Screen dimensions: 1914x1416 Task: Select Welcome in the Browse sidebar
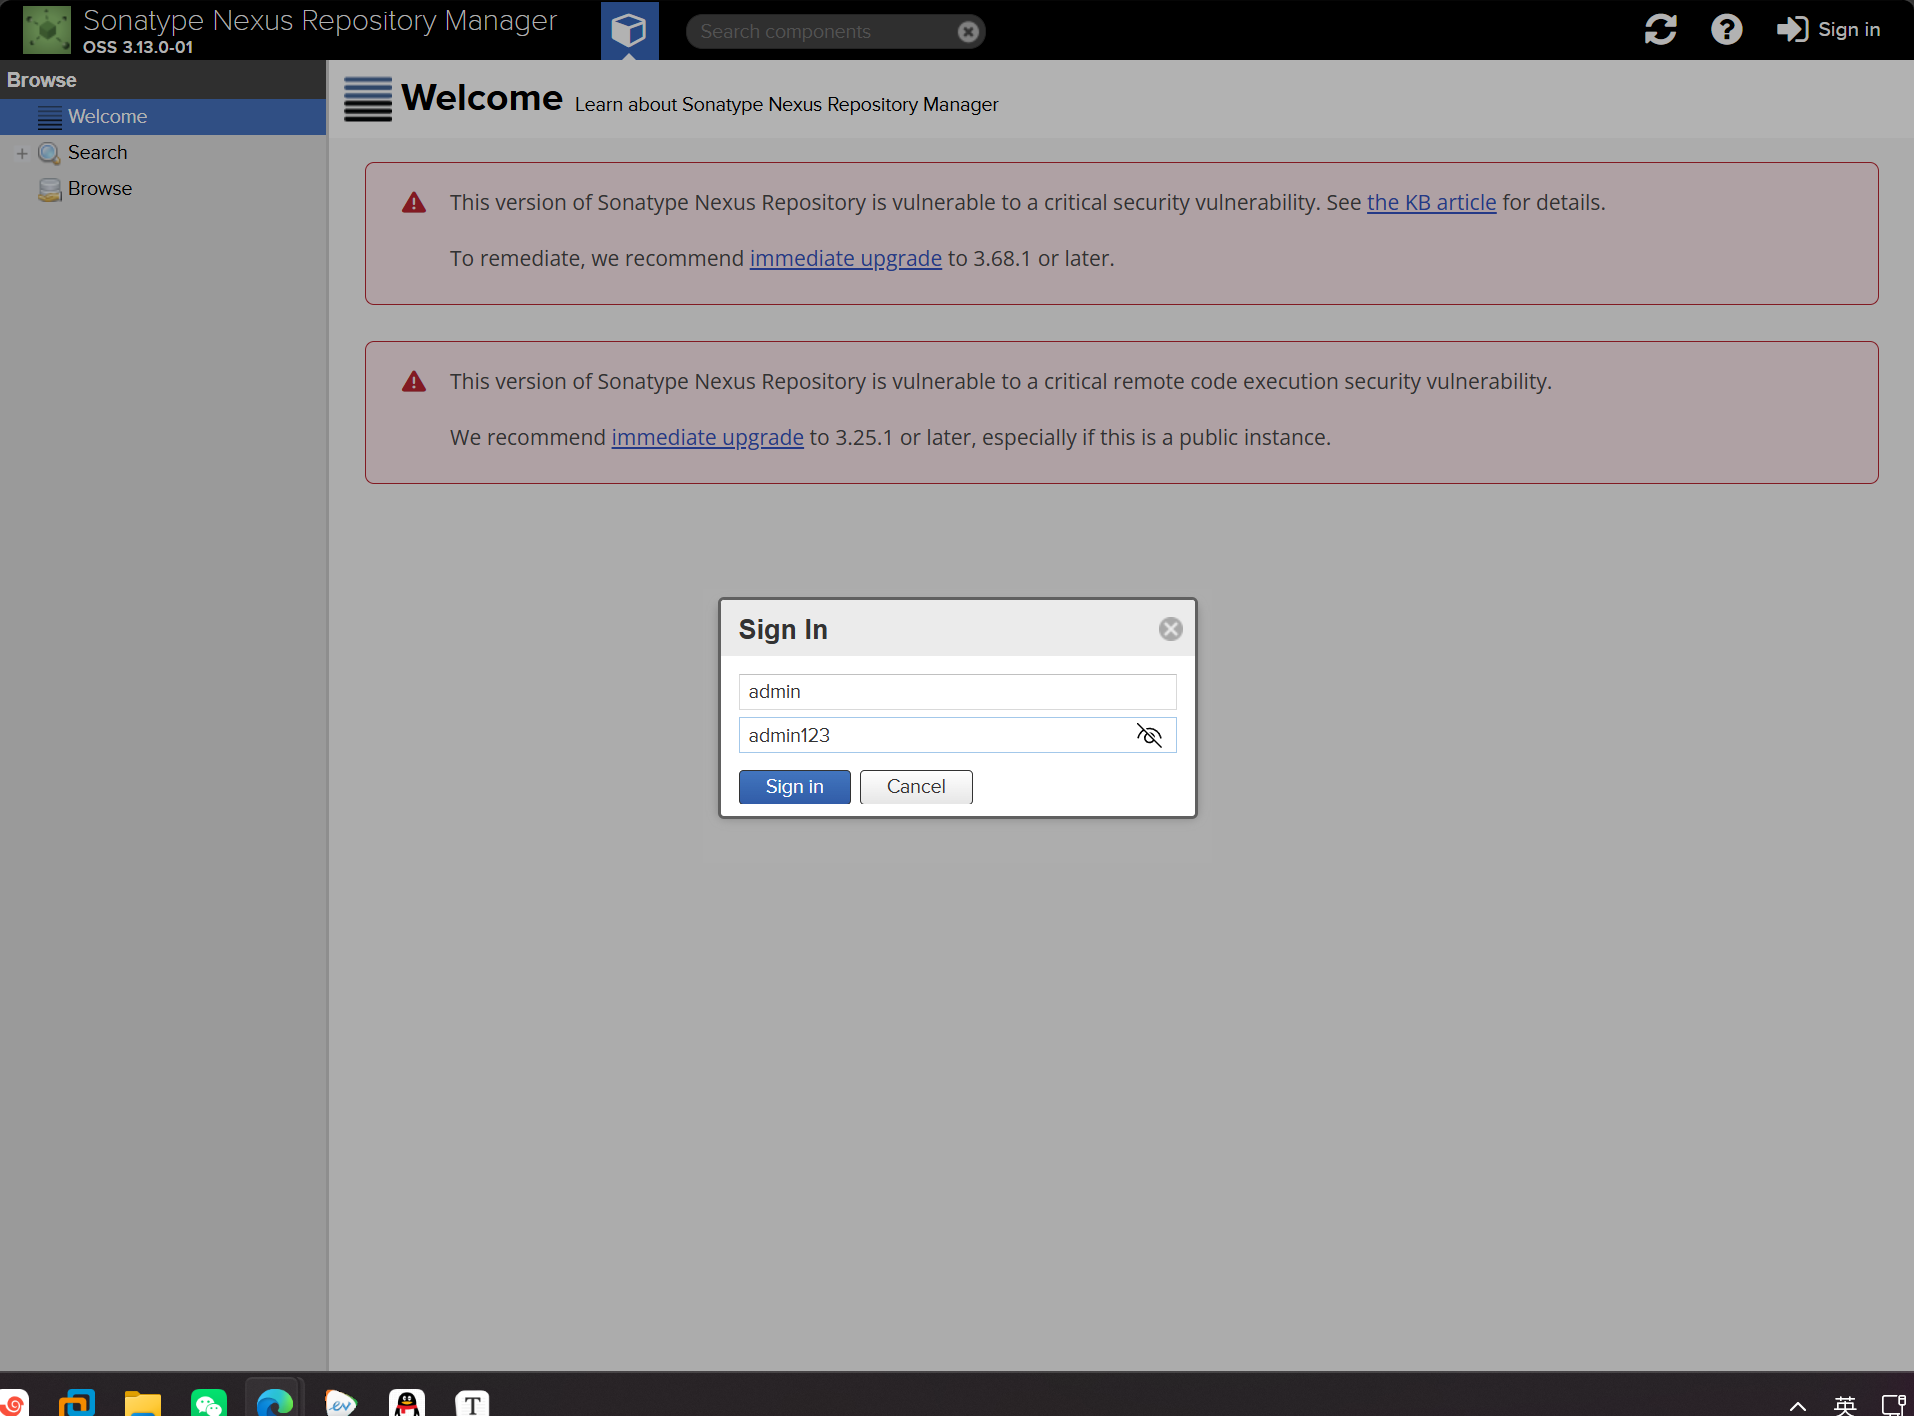tap(163, 117)
